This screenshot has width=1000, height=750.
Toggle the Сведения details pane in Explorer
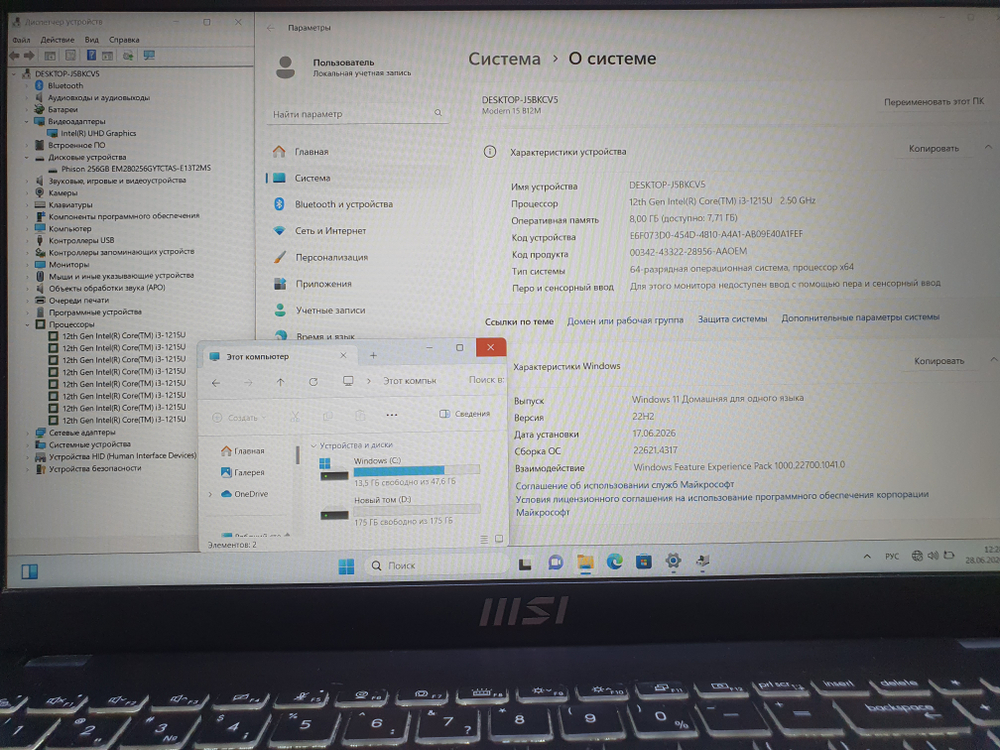point(464,413)
